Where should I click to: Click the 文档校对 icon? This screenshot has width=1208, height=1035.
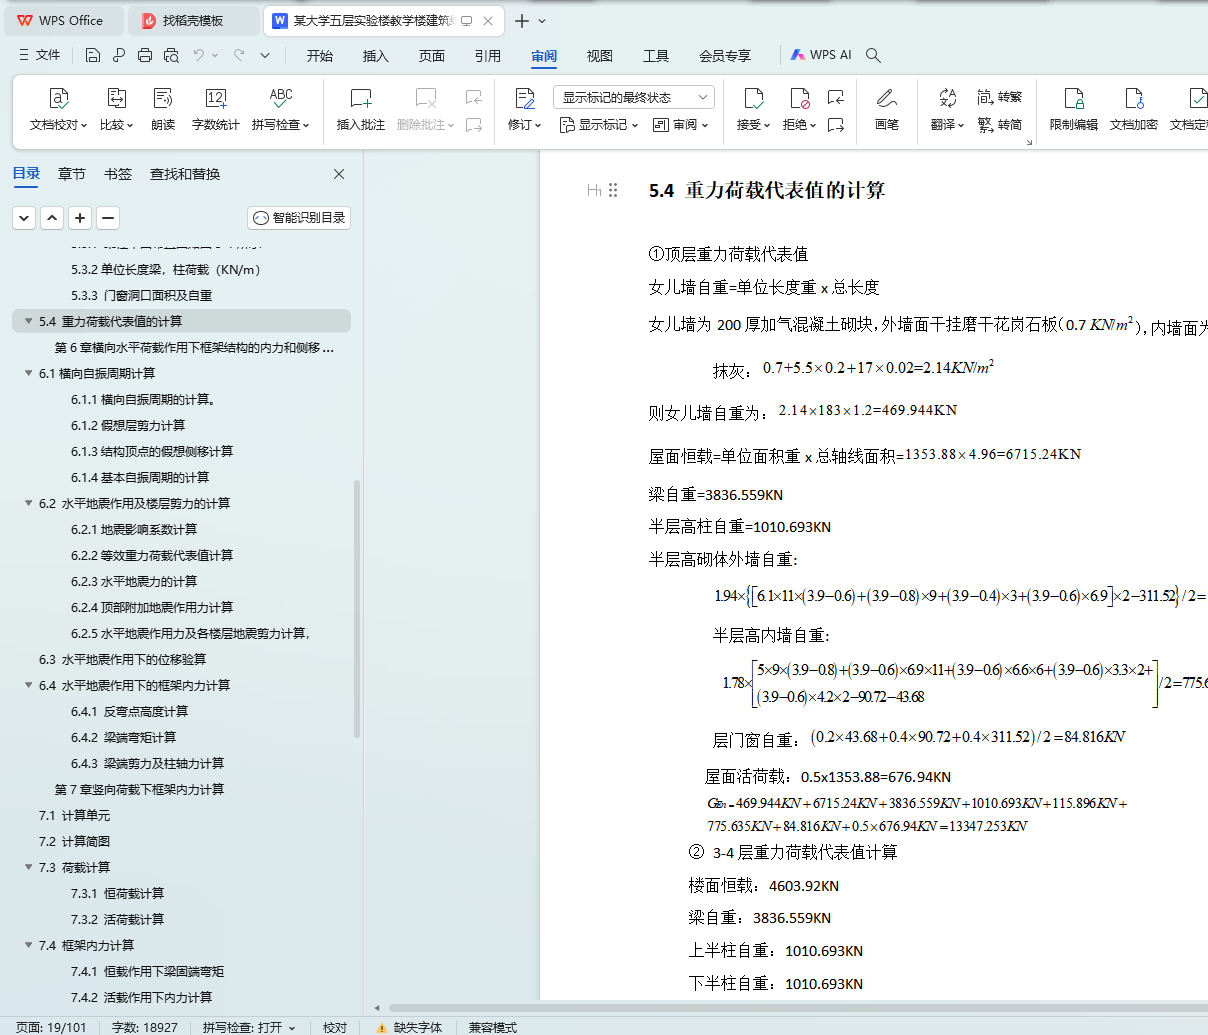(x=58, y=98)
